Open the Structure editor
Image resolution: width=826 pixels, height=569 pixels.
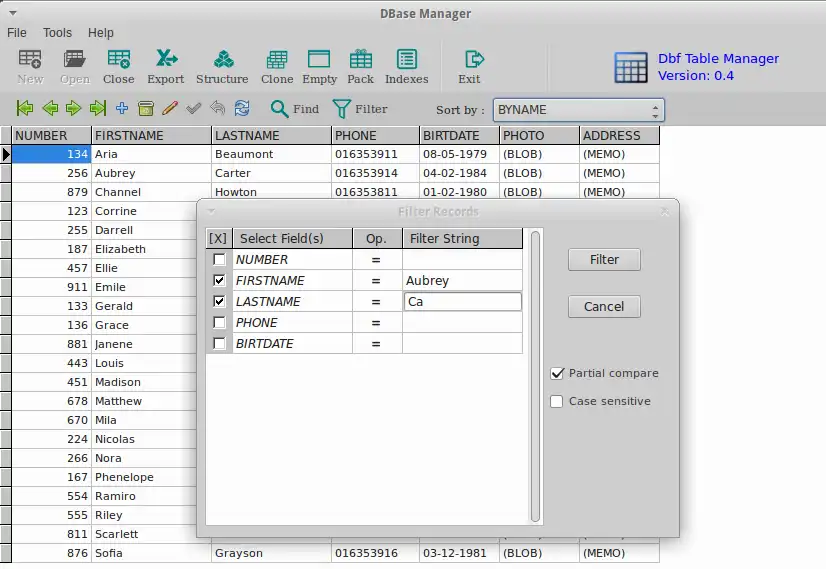[x=222, y=67]
